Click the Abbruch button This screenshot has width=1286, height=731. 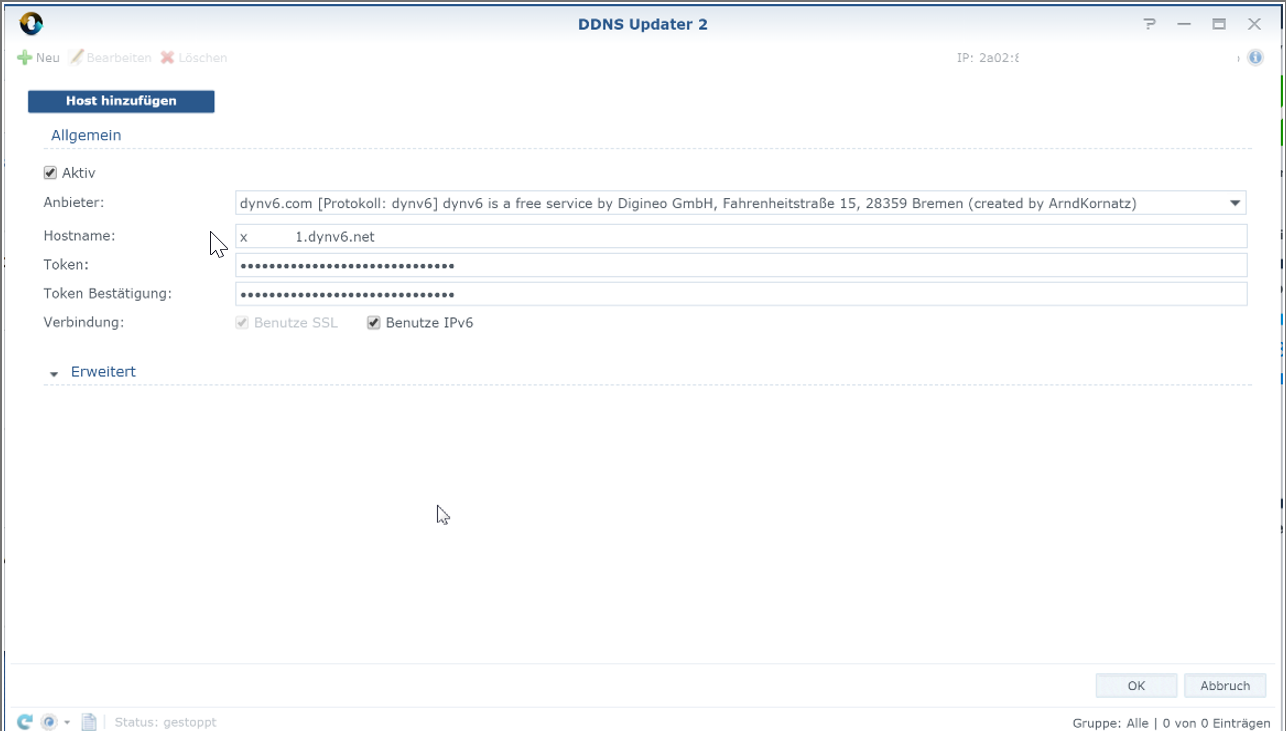pos(1225,686)
